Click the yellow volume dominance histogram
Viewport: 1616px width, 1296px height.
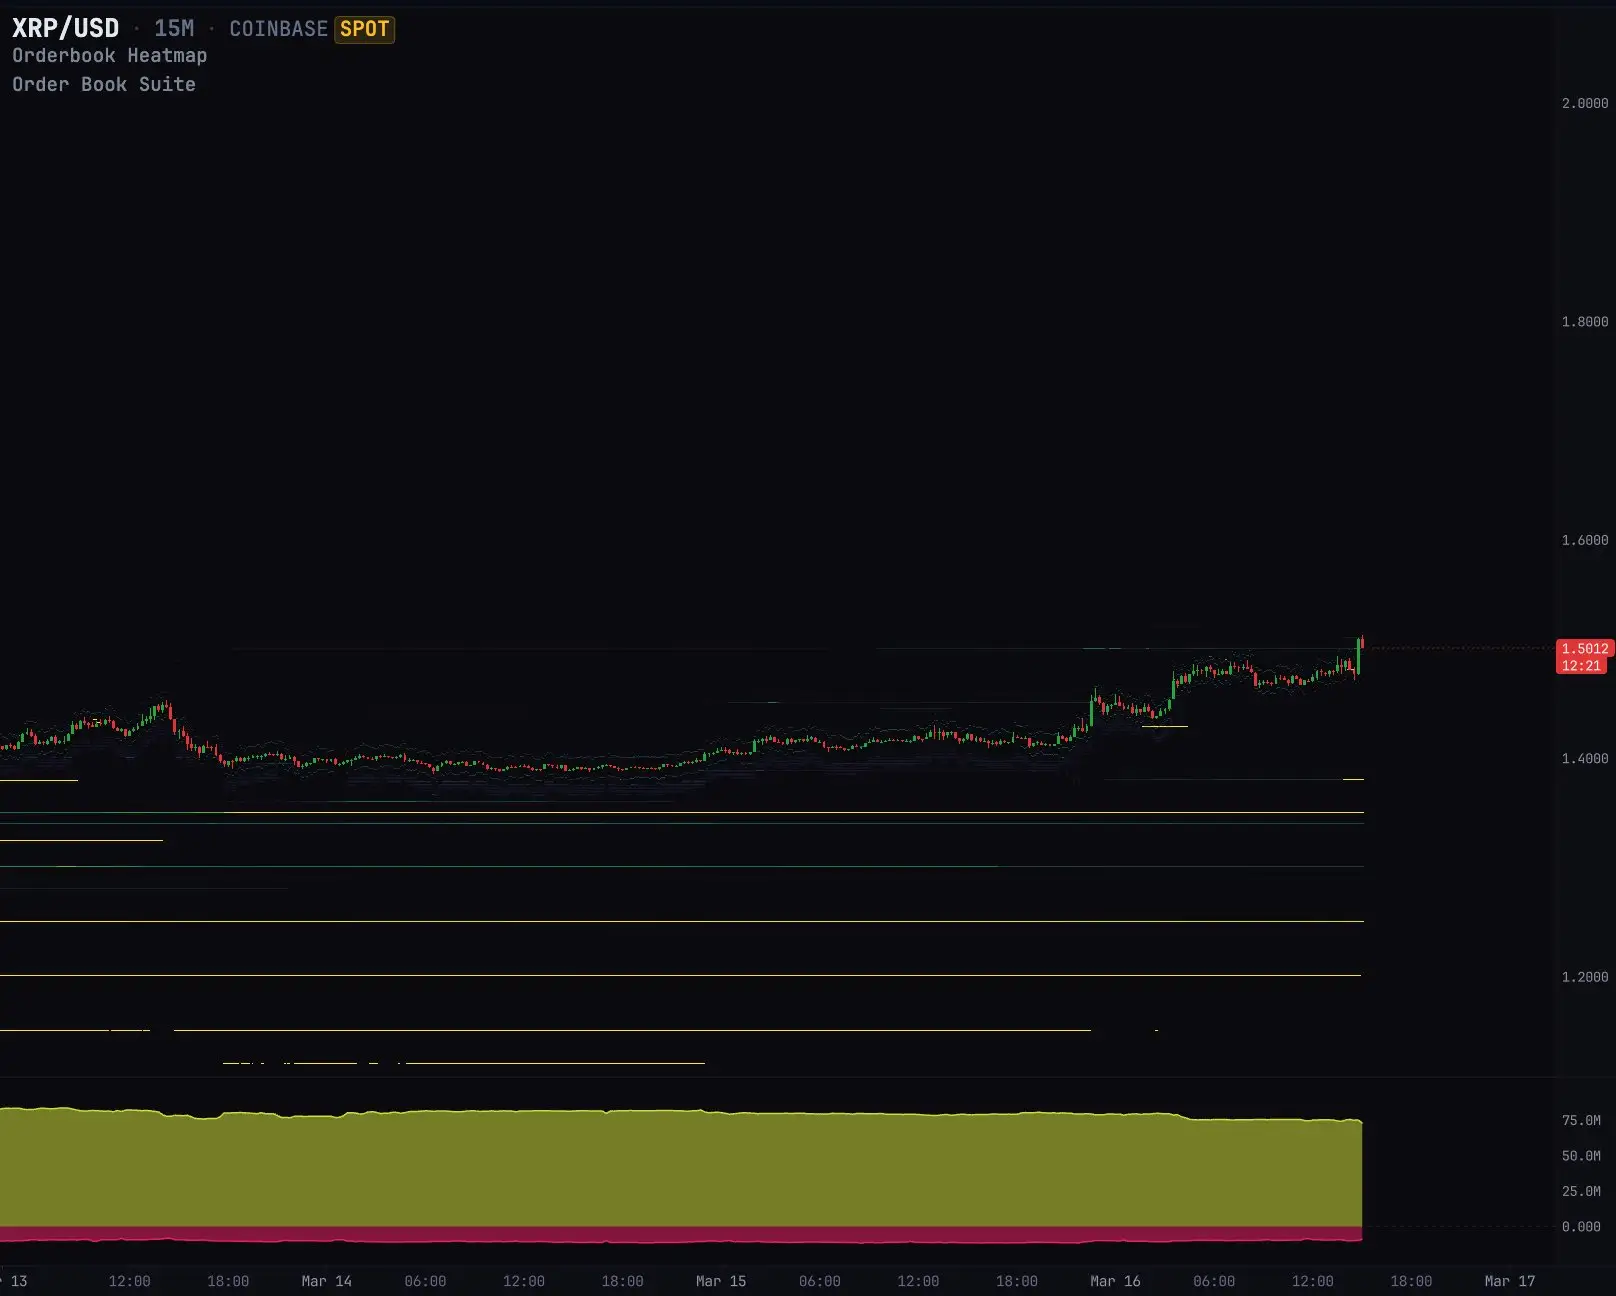(x=680, y=1170)
